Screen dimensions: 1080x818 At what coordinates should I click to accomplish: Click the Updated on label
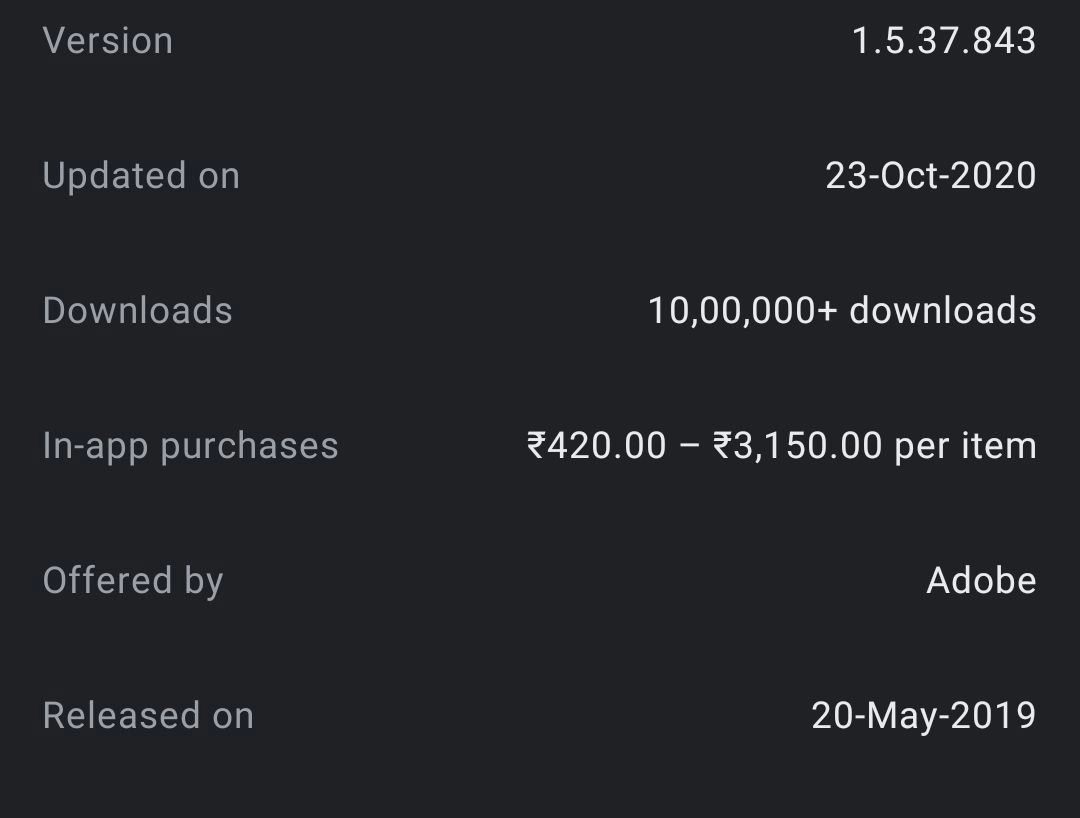pyautogui.click(x=141, y=176)
